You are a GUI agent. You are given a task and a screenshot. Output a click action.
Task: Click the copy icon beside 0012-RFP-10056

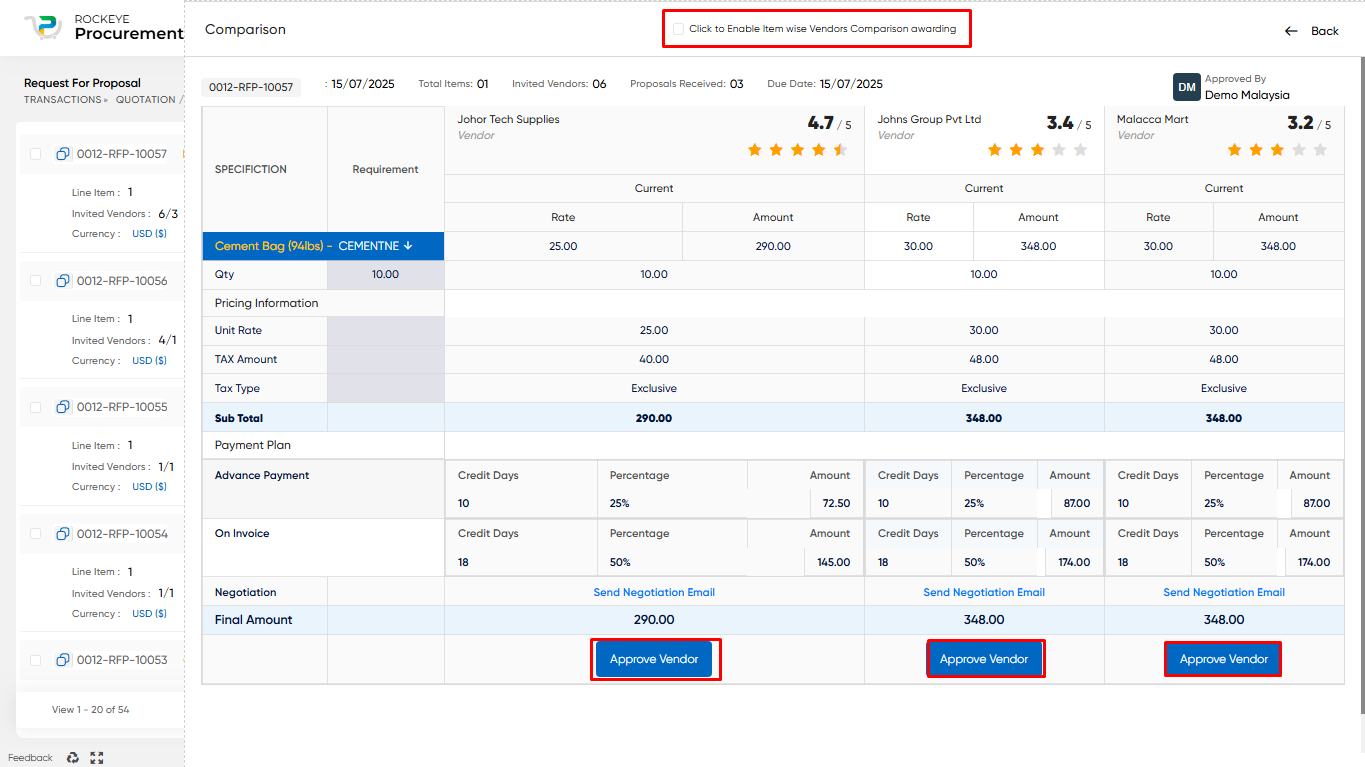tap(63, 281)
